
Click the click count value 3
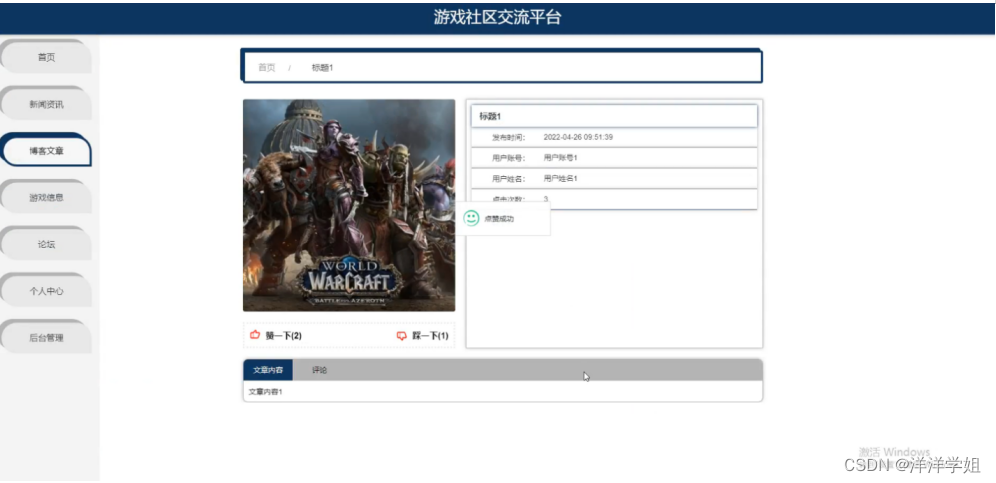pyautogui.click(x=546, y=199)
